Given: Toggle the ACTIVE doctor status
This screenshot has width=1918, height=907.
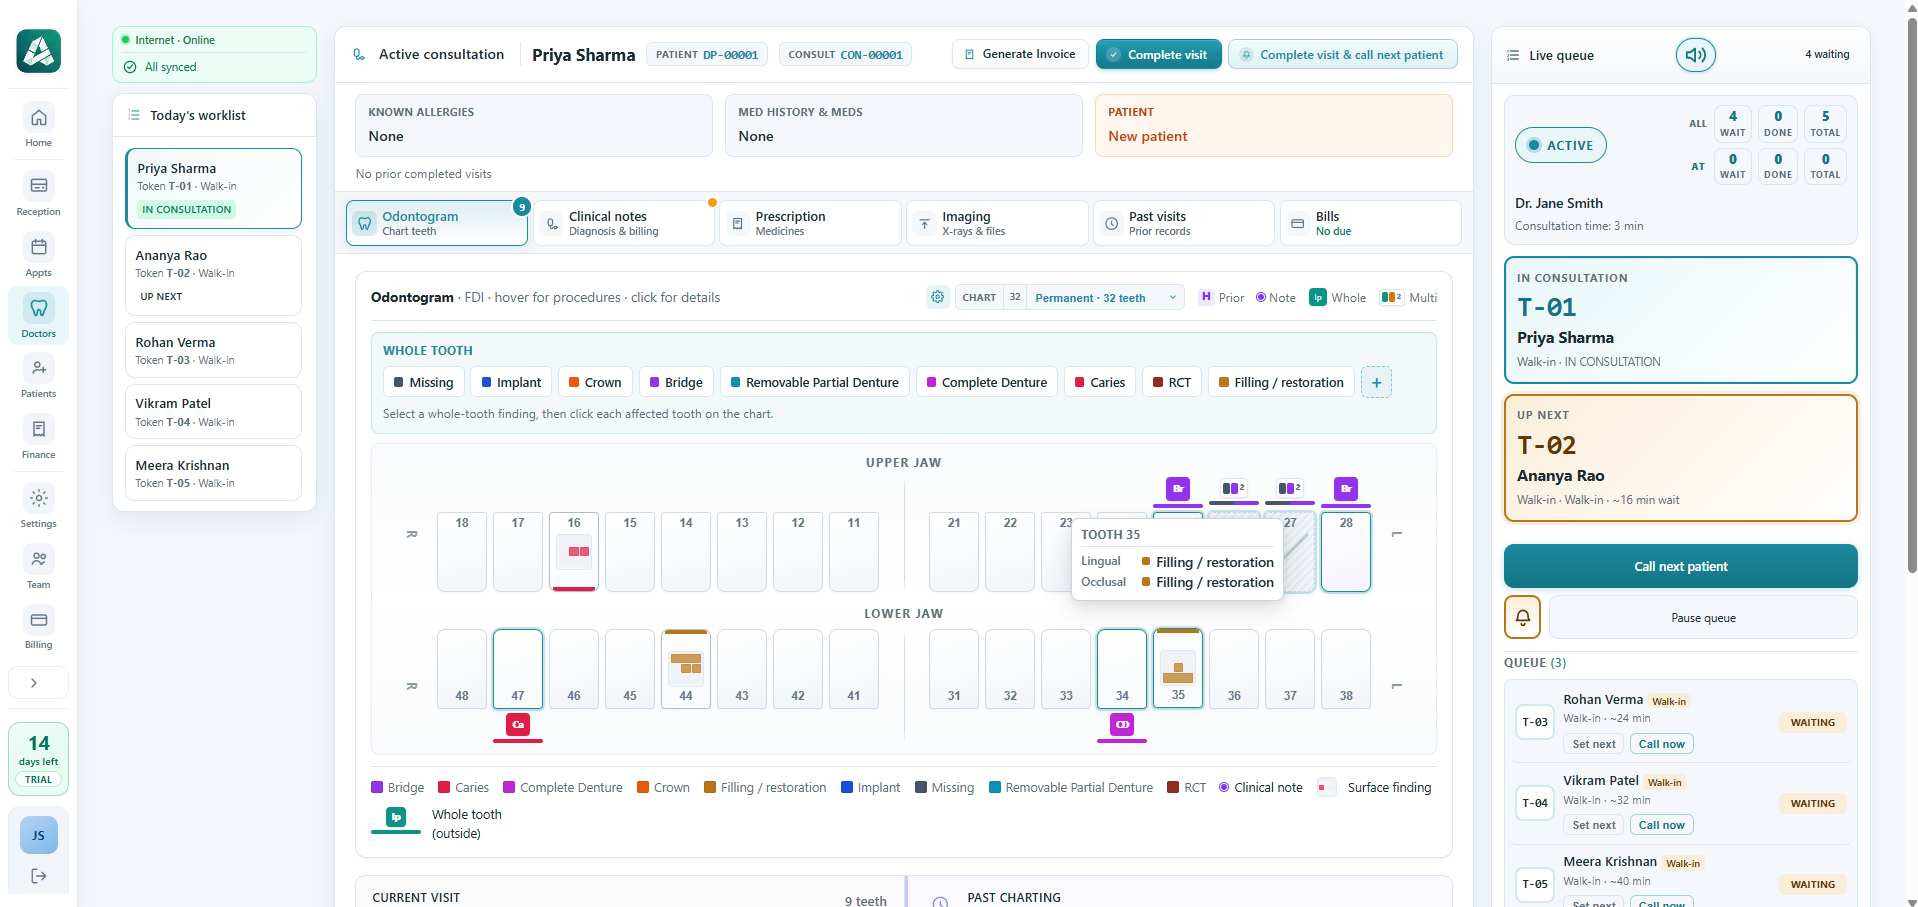Looking at the screenshot, I should (1560, 145).
